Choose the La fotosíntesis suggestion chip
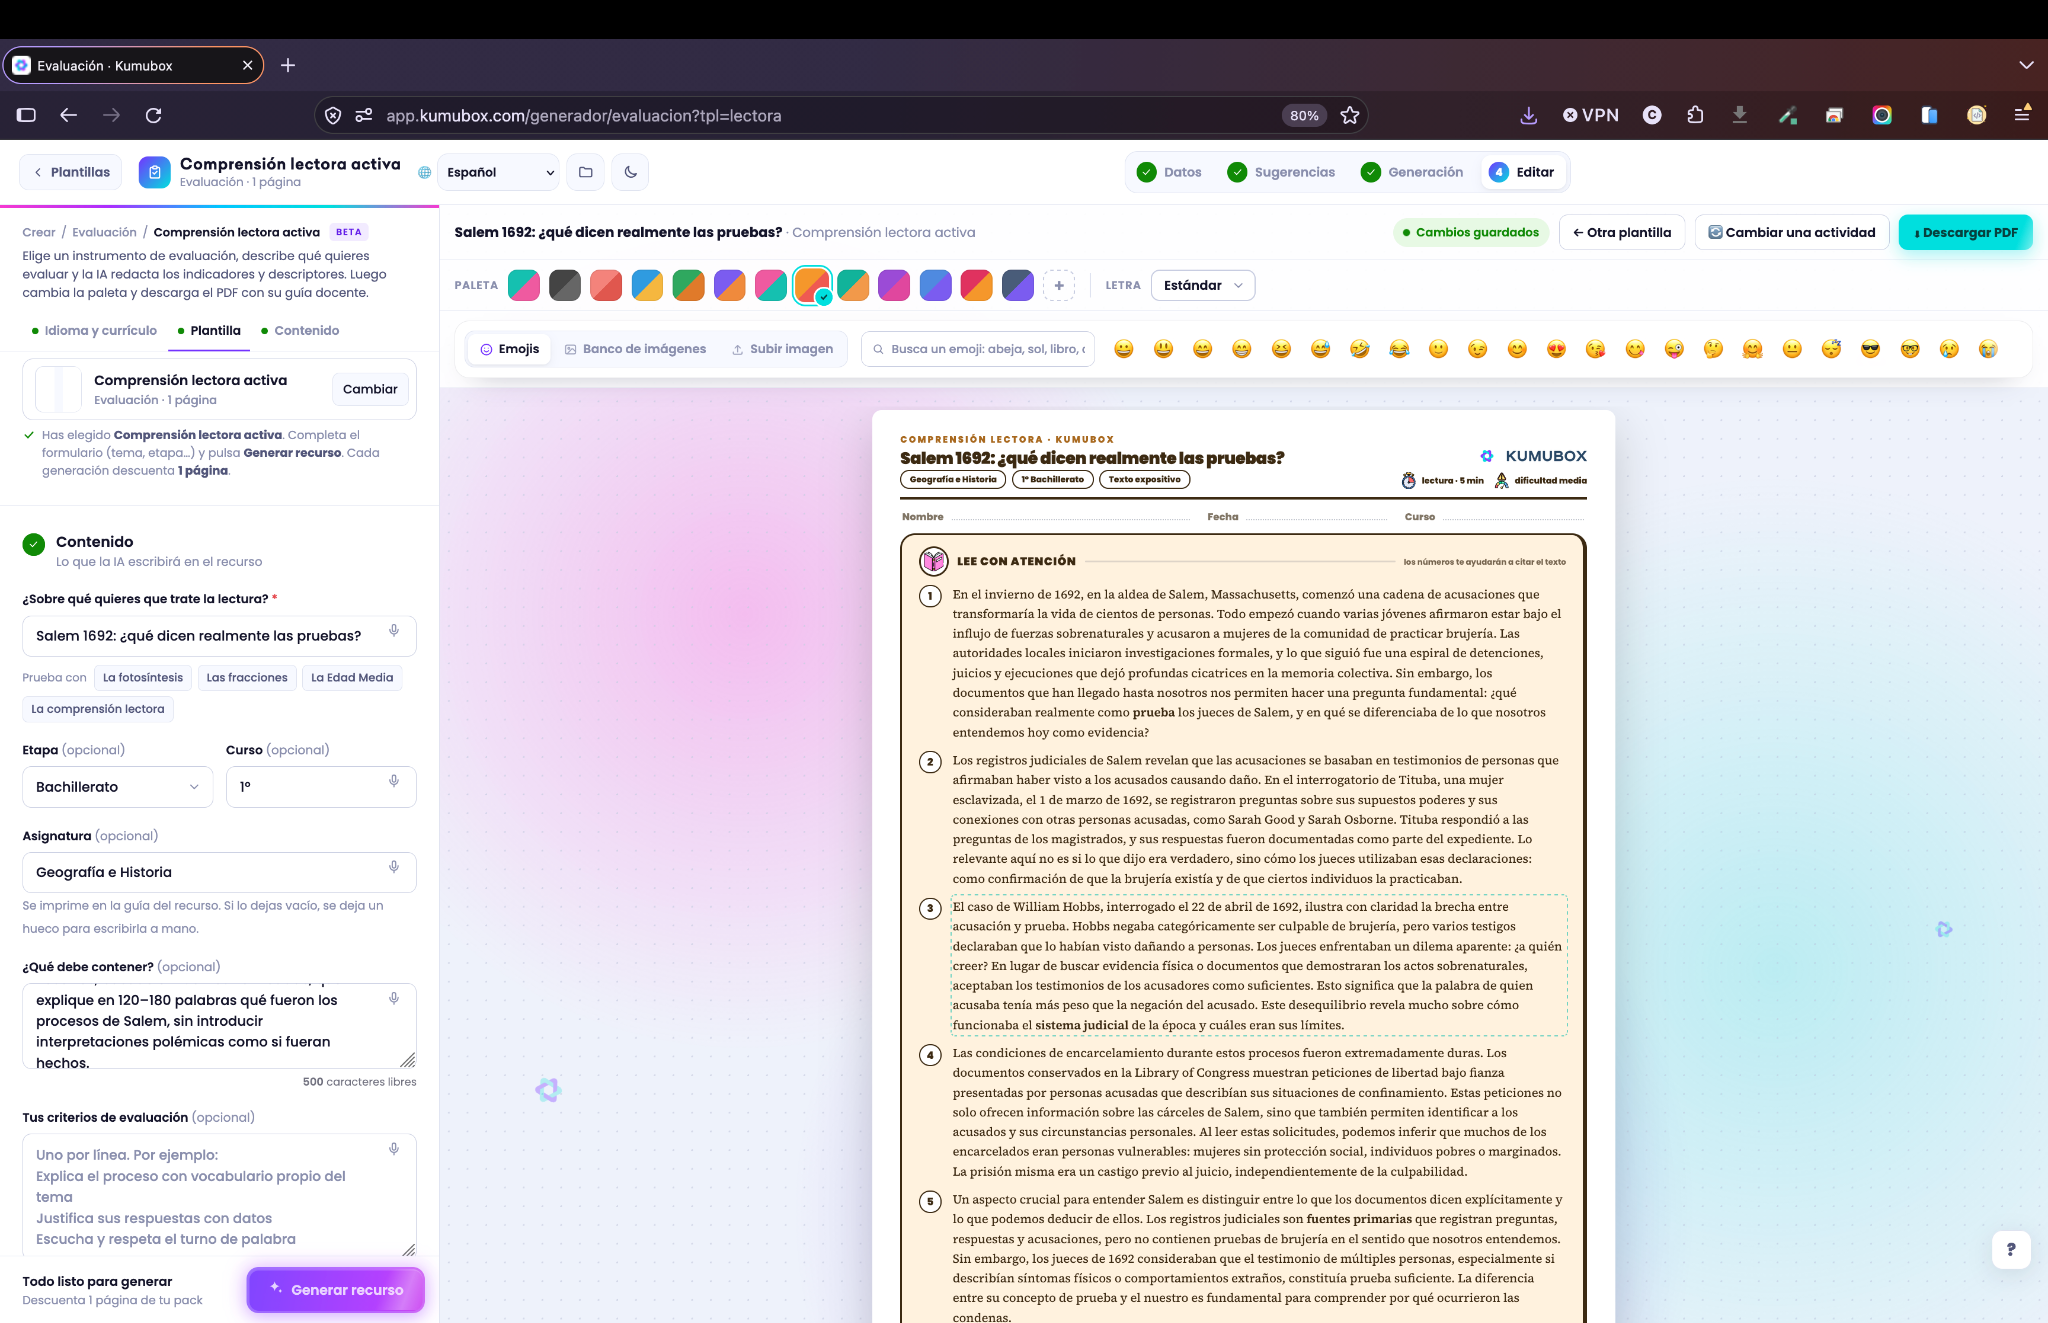The width and height of the screenshot is (2048, 1323). click(143, 677)
